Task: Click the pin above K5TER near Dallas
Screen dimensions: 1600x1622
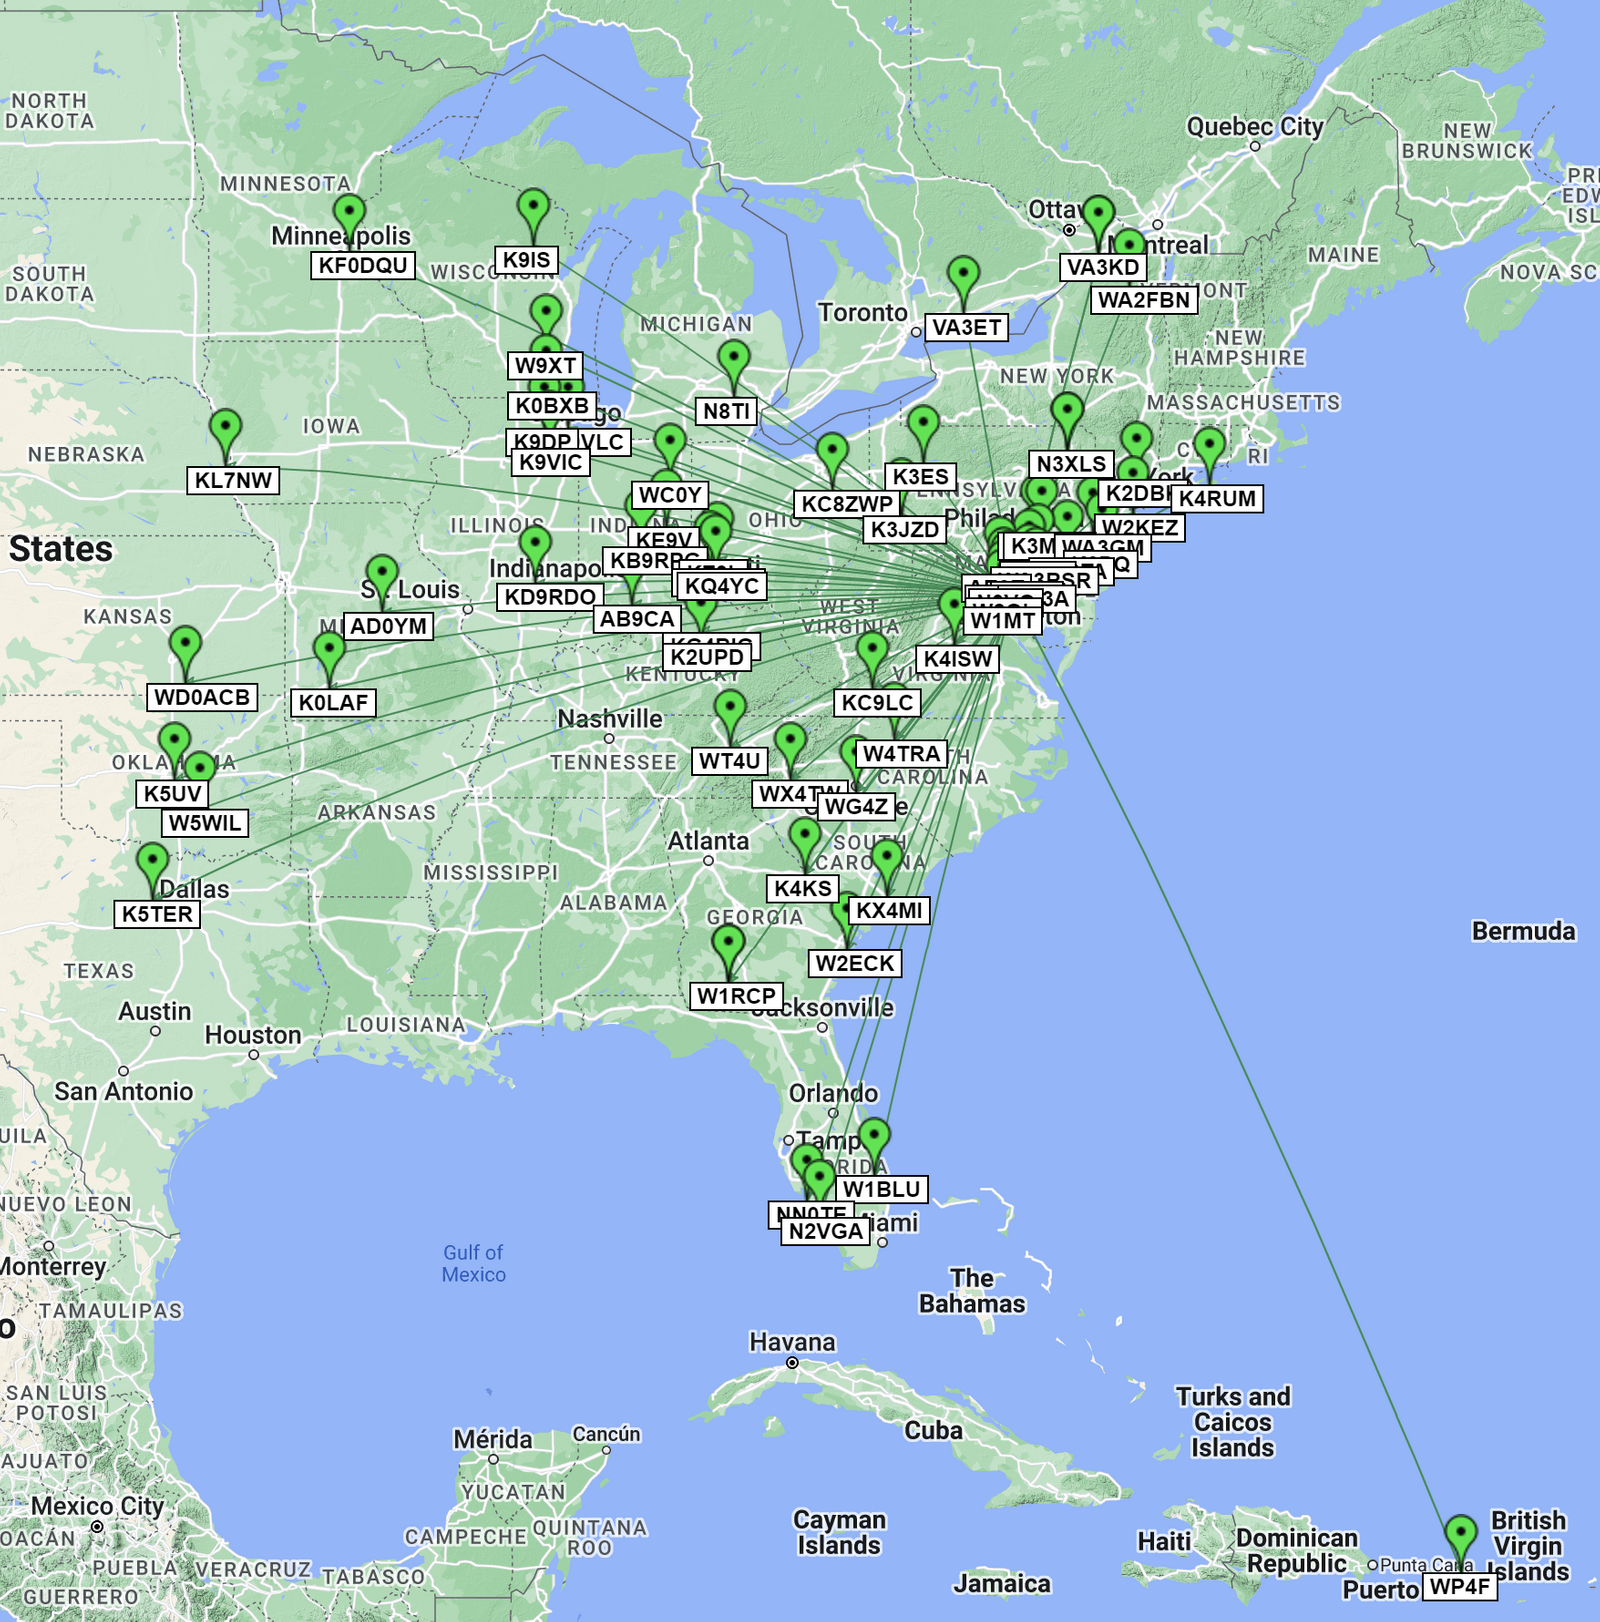Action: (x=152, y=862)
